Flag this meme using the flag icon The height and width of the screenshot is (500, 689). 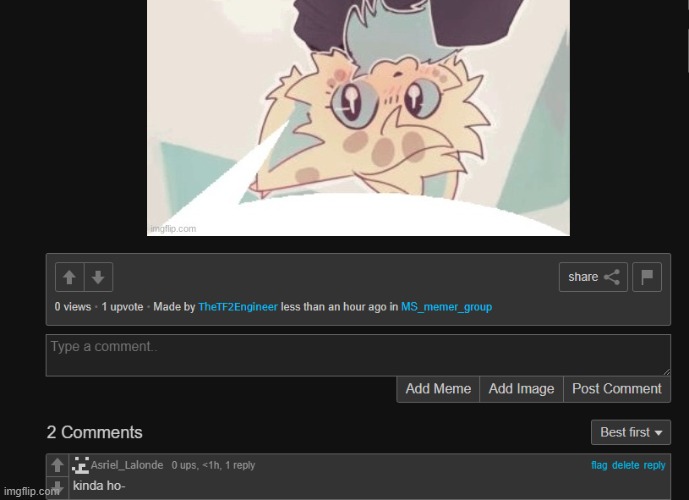tap(647, 277)
